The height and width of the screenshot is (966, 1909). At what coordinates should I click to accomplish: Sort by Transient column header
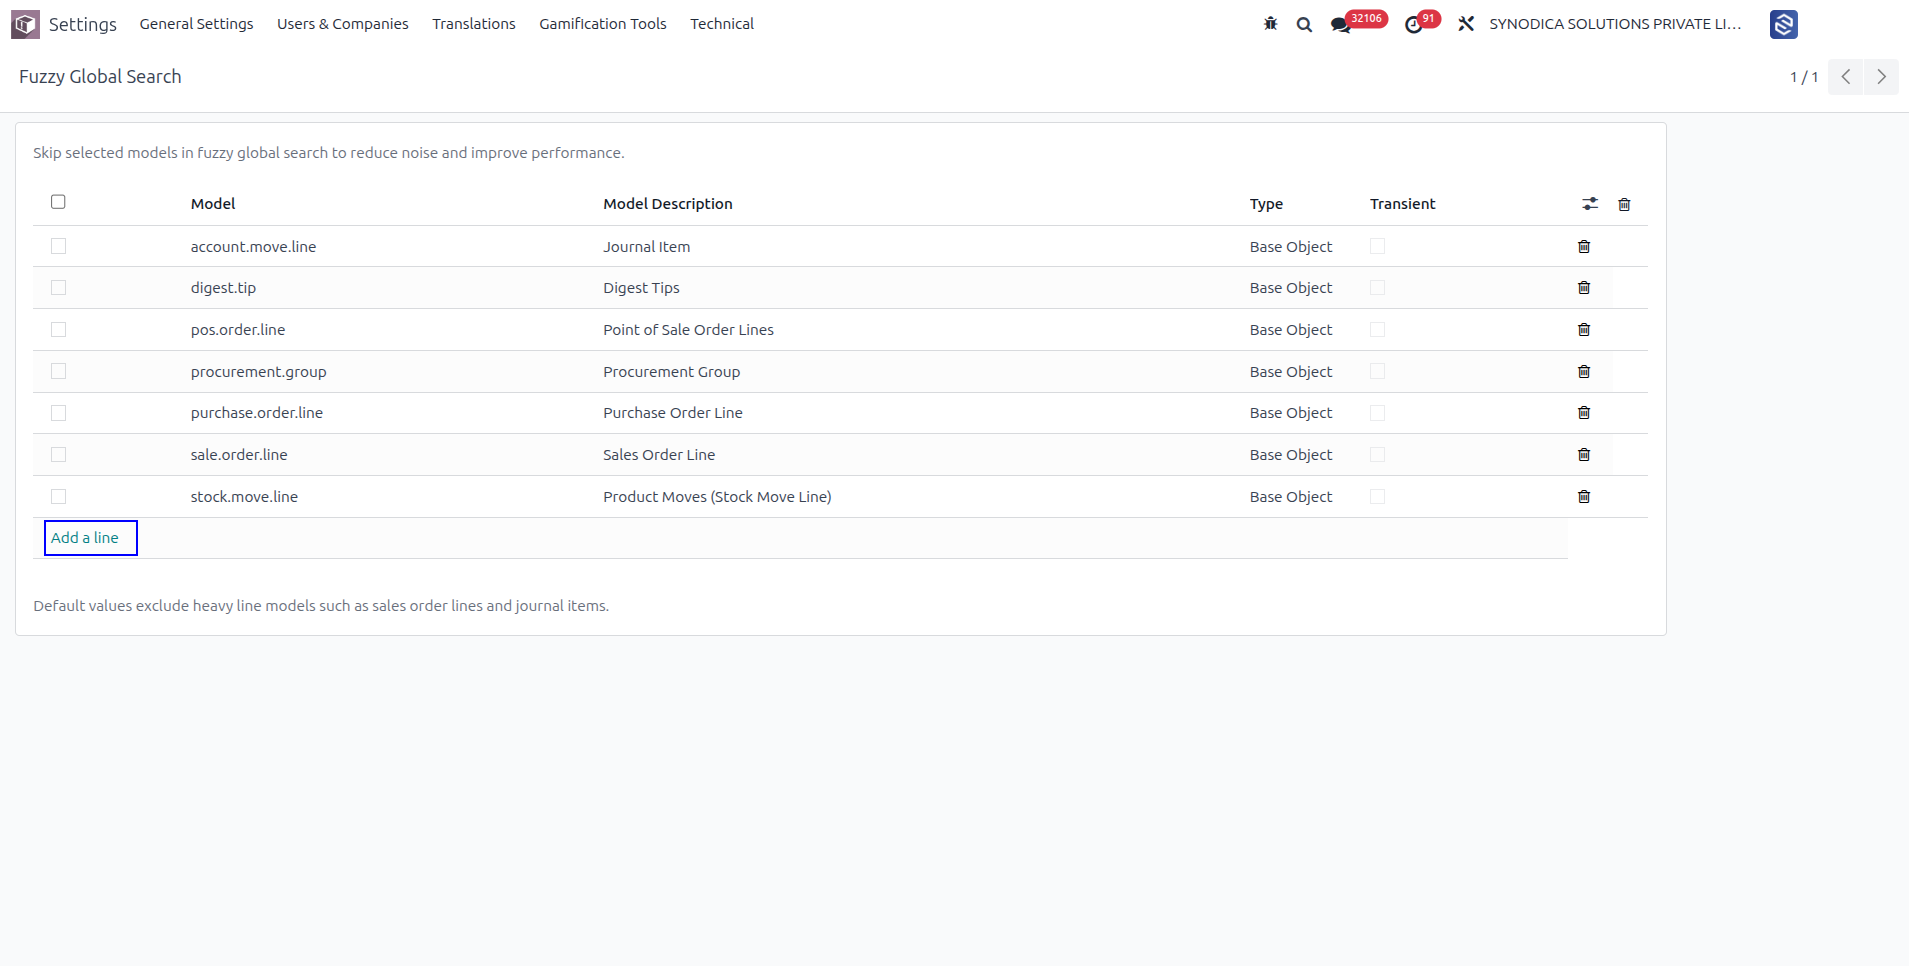click(x=1402, y=204)
